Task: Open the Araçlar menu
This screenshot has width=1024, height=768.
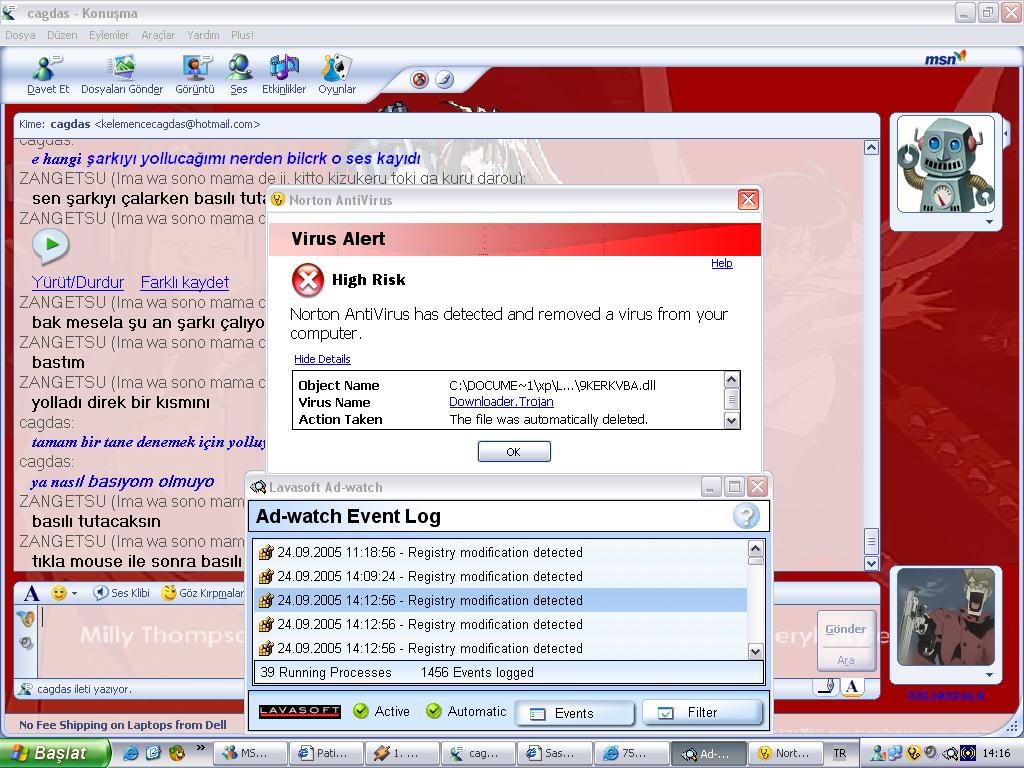Action: click(x=158, y=35)
